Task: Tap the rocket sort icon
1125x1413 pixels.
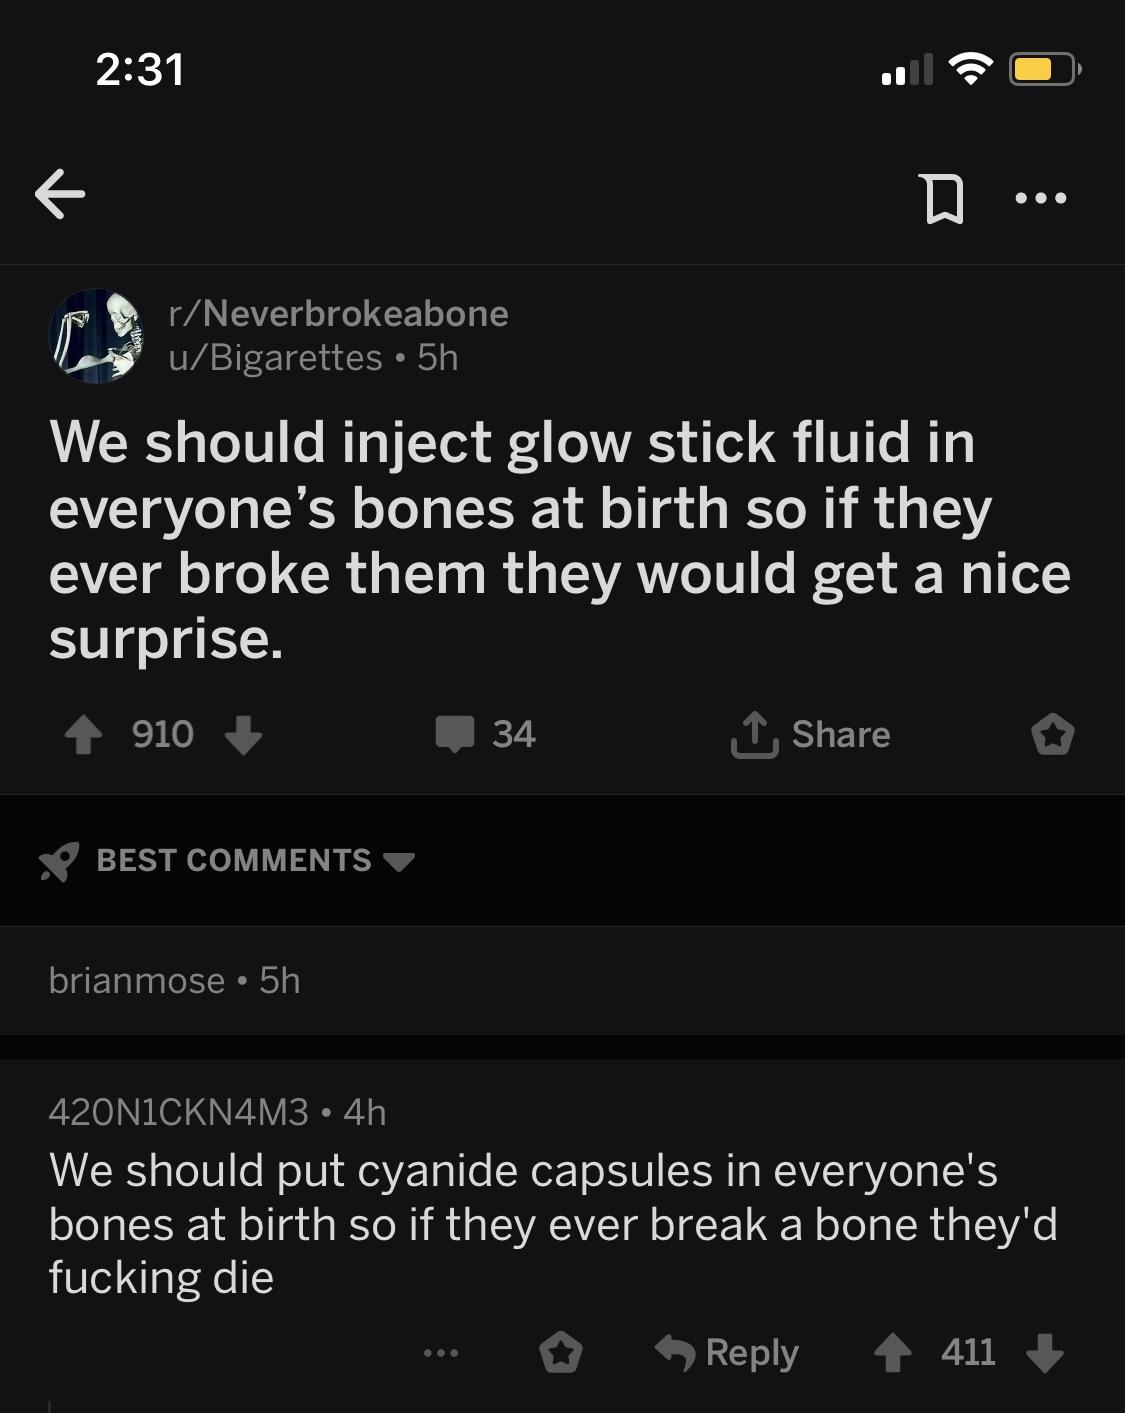Action: tap(59, 861)
